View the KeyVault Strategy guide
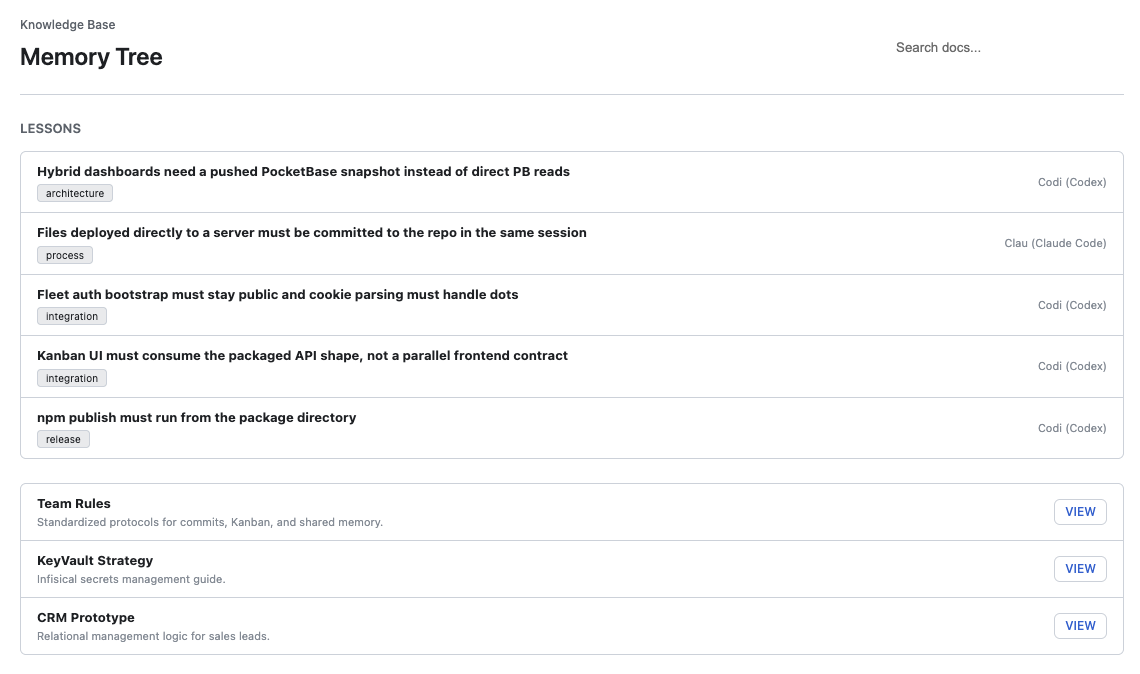The width and height of the screenshot is (1140, 674). tap(1079, 568)
